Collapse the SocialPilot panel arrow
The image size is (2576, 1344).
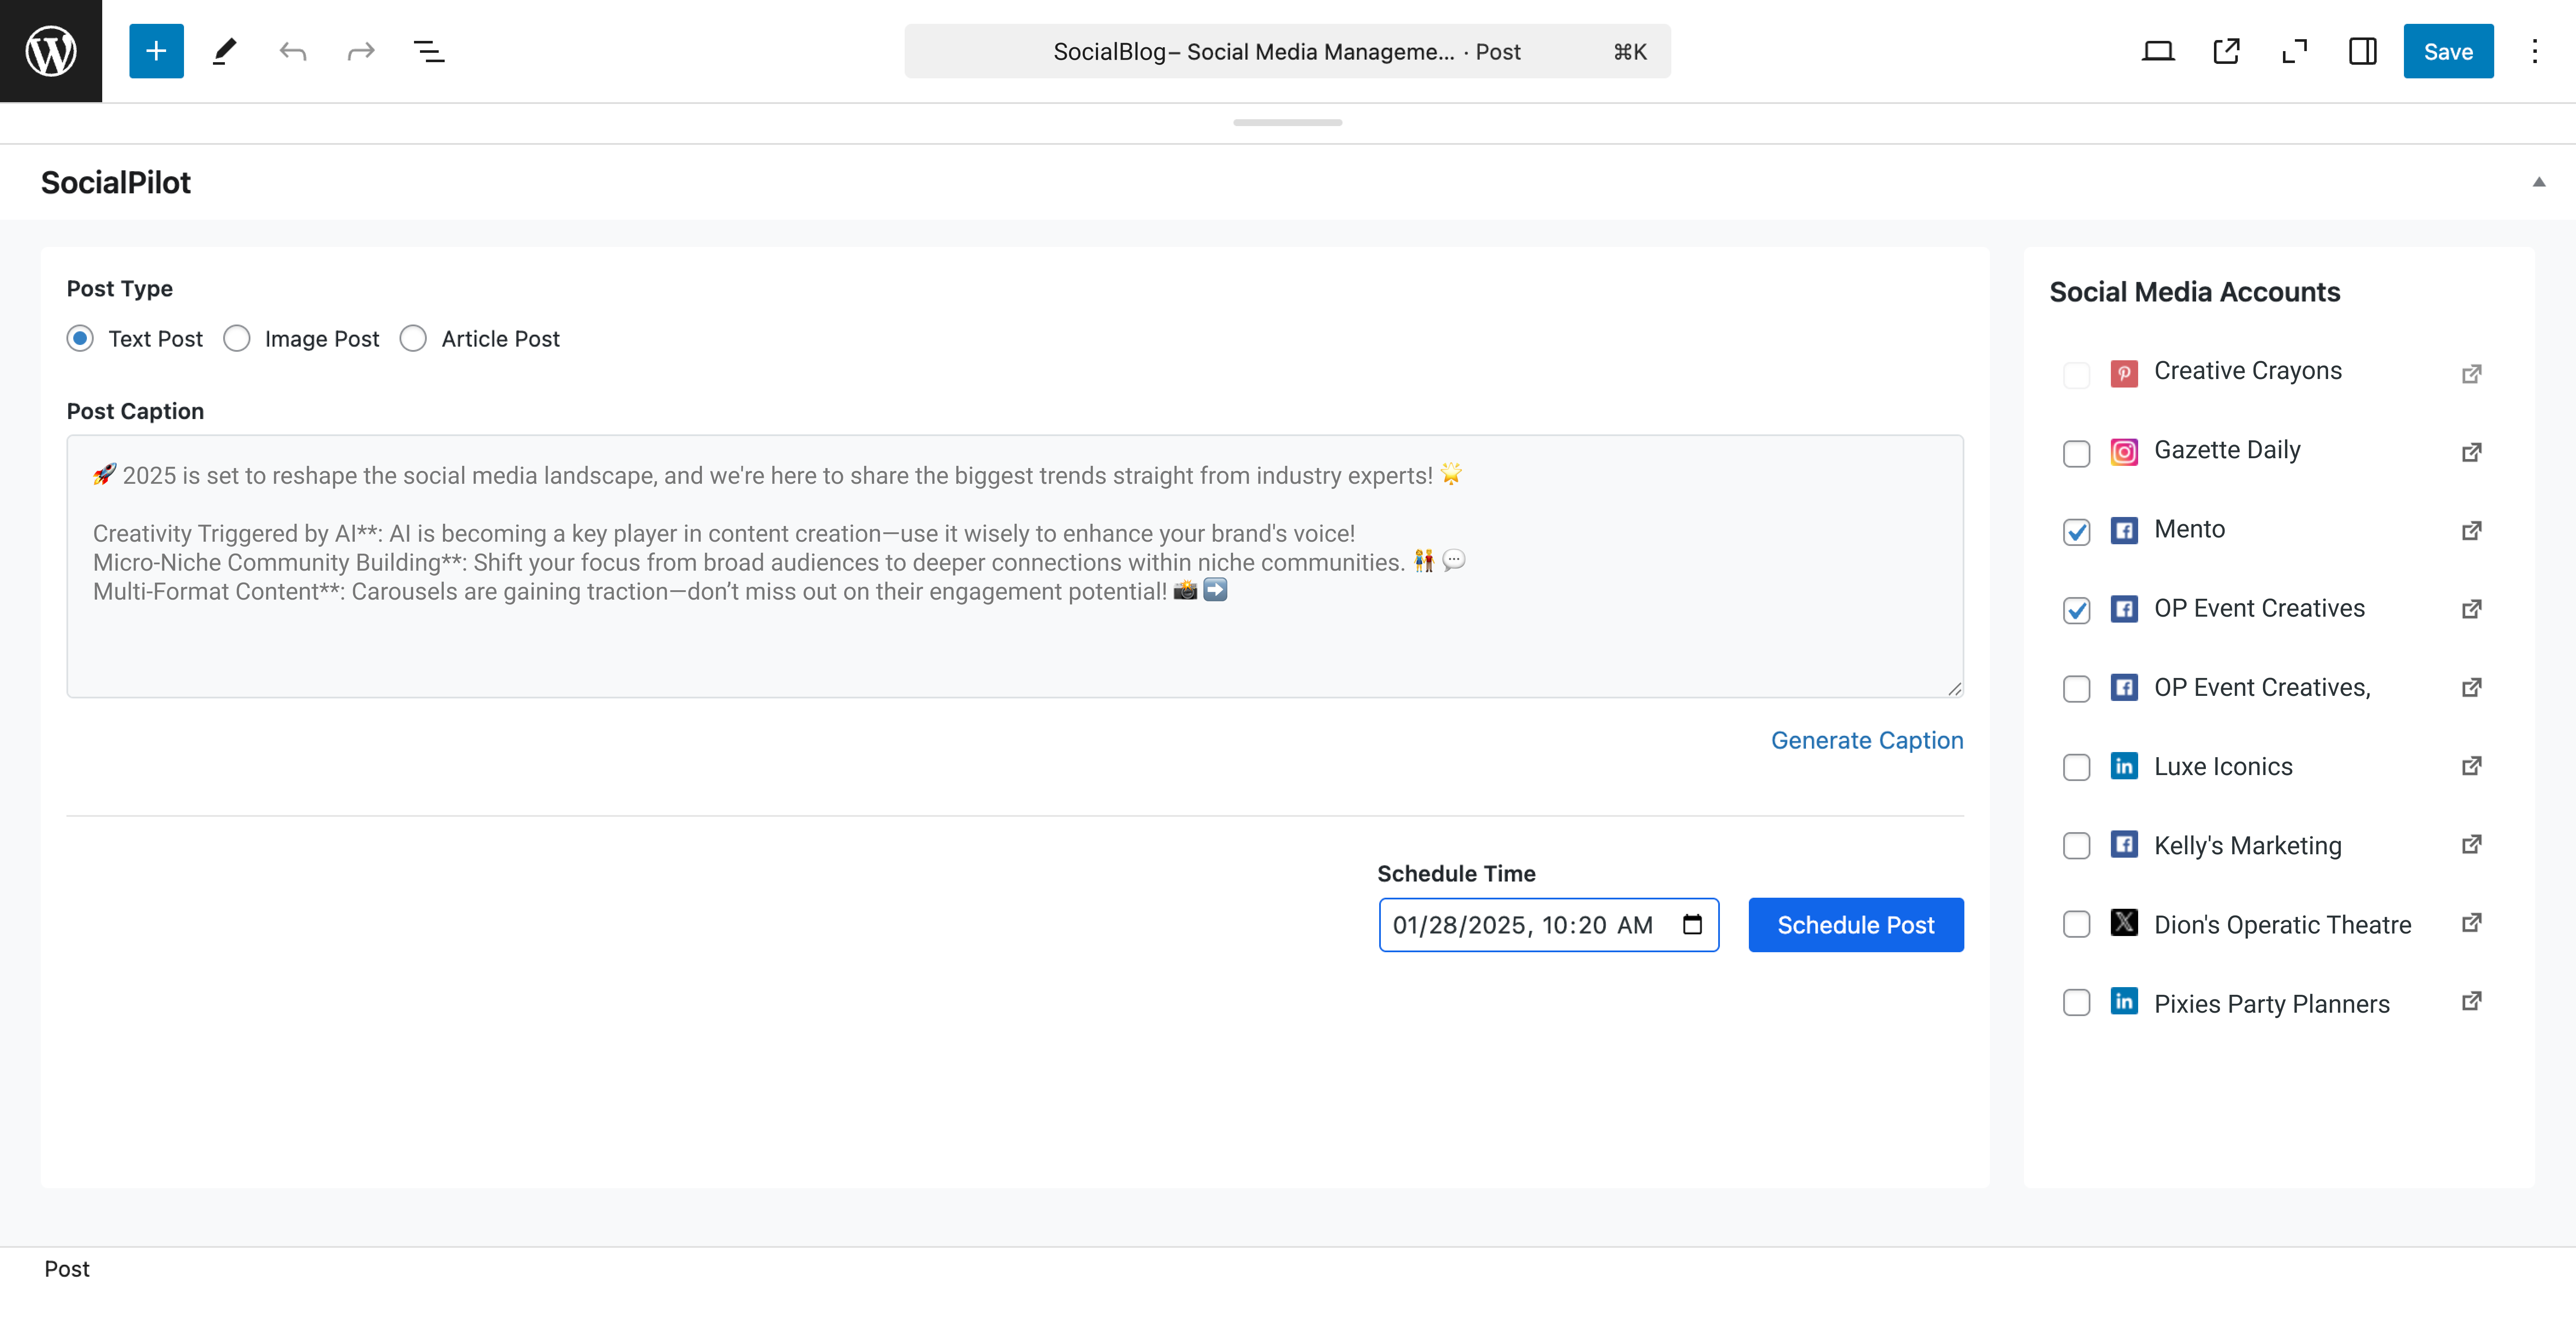click(2538, 182)
